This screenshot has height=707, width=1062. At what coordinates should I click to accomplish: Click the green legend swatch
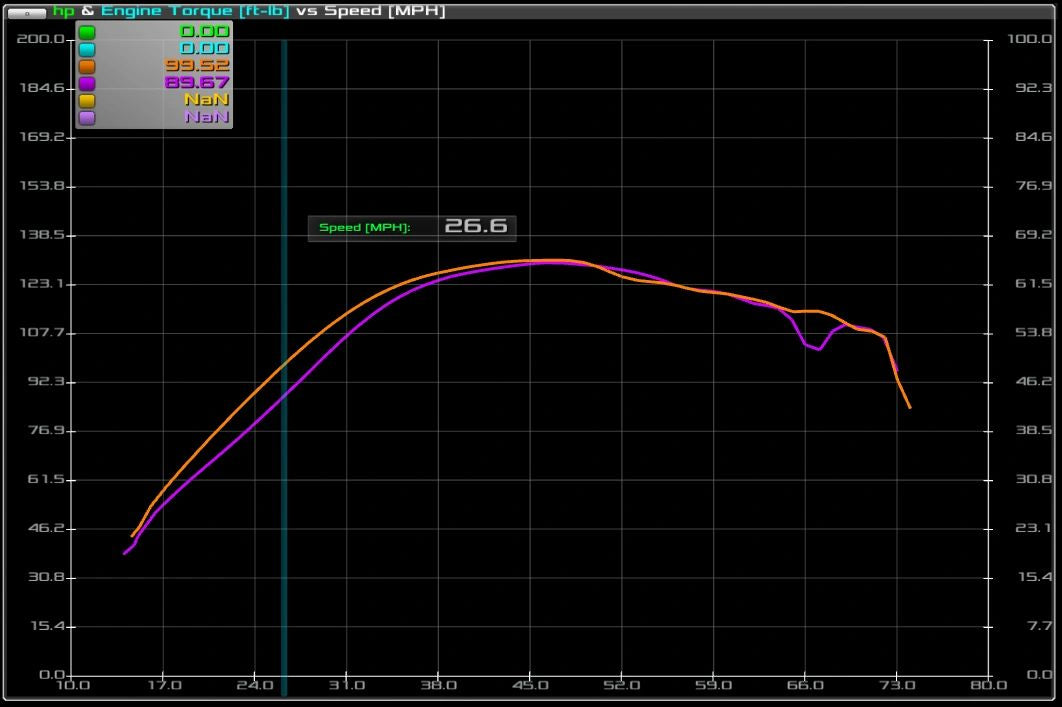[x=87, y=32]
